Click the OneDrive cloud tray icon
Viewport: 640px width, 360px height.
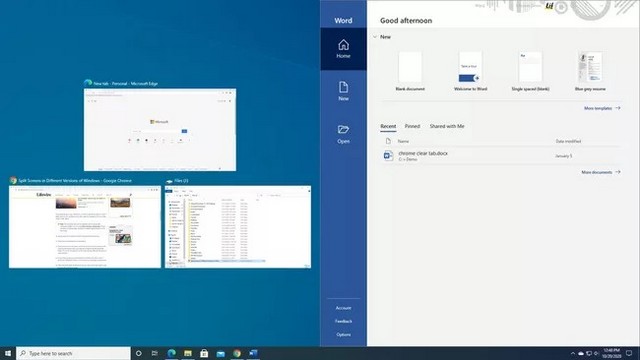click(x=581, y=353)
